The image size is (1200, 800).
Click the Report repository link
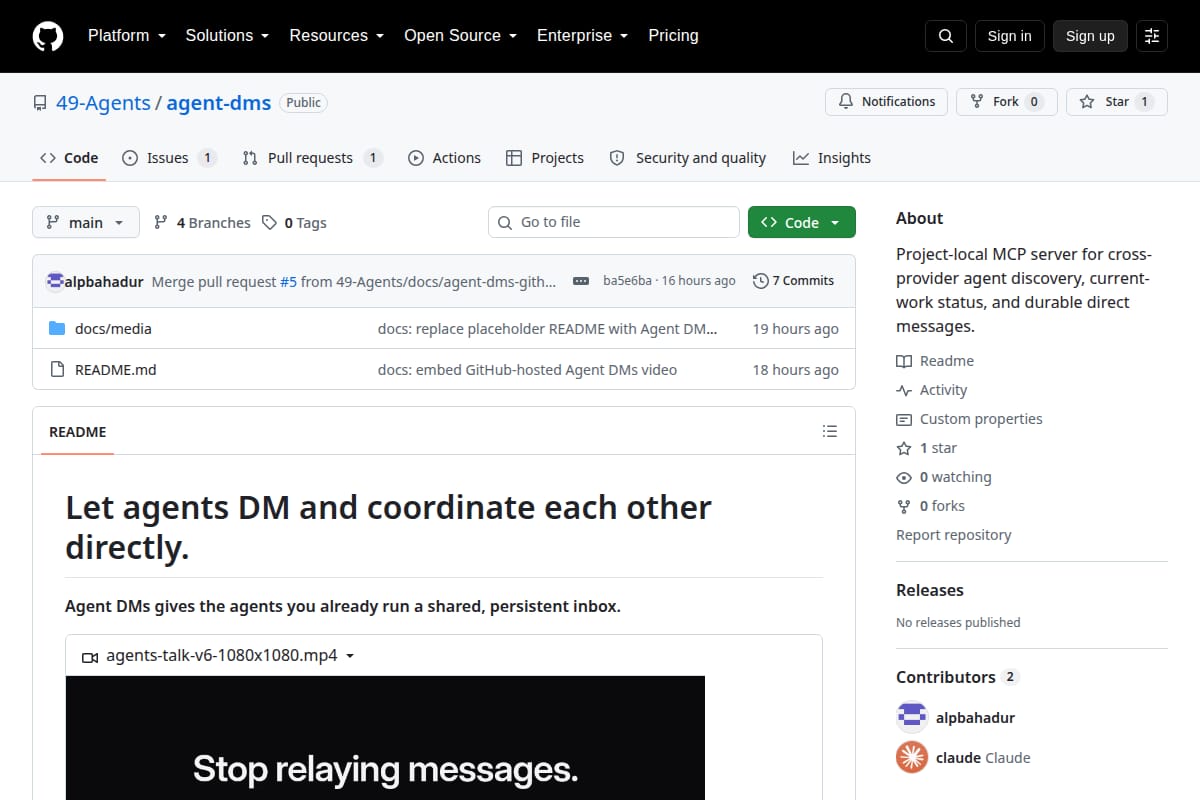954,535
